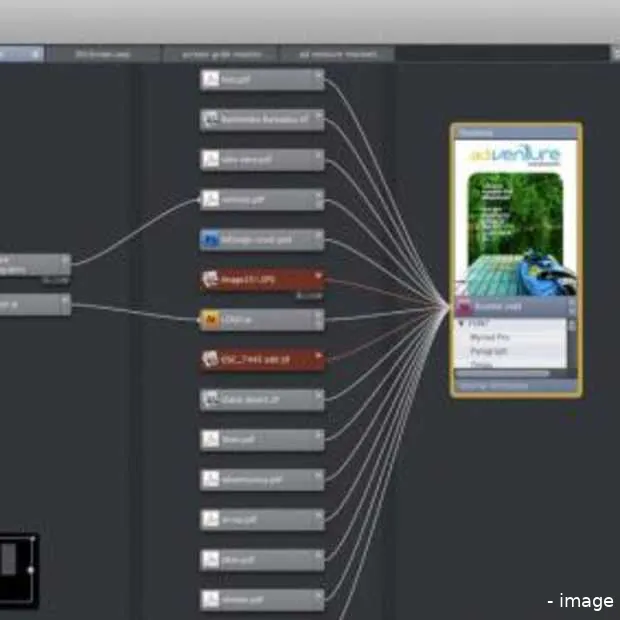
Task: Click the PDF icon on the third node from bottom
Action: point(211,519)
